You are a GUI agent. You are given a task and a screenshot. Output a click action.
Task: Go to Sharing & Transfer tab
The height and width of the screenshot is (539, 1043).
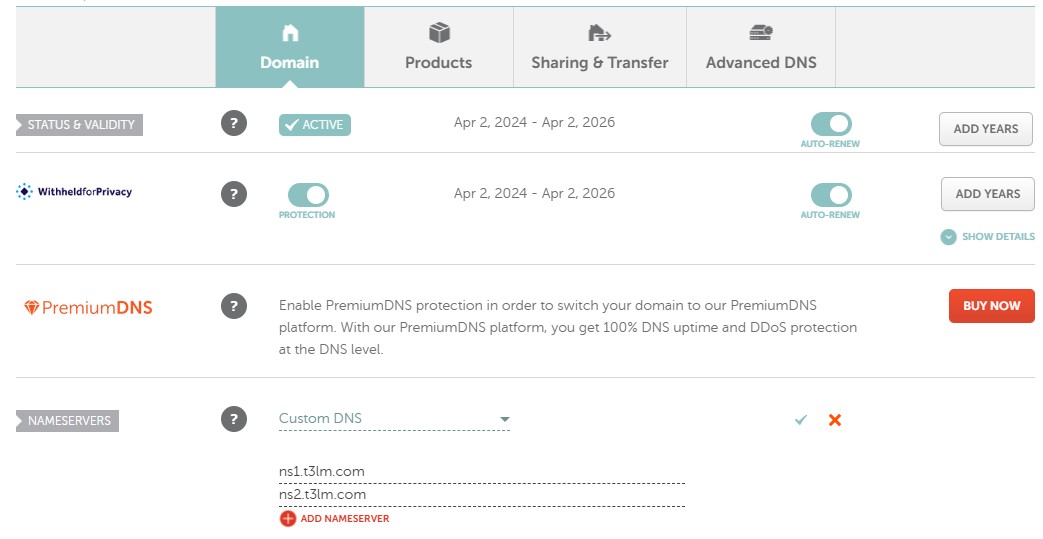pos(599,47)
